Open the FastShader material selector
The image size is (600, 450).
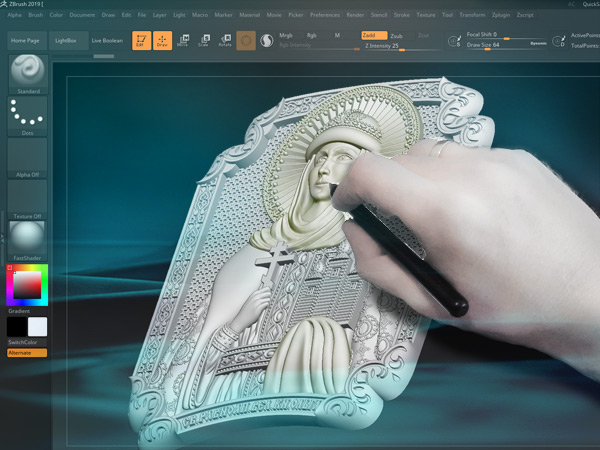(28, 241)
